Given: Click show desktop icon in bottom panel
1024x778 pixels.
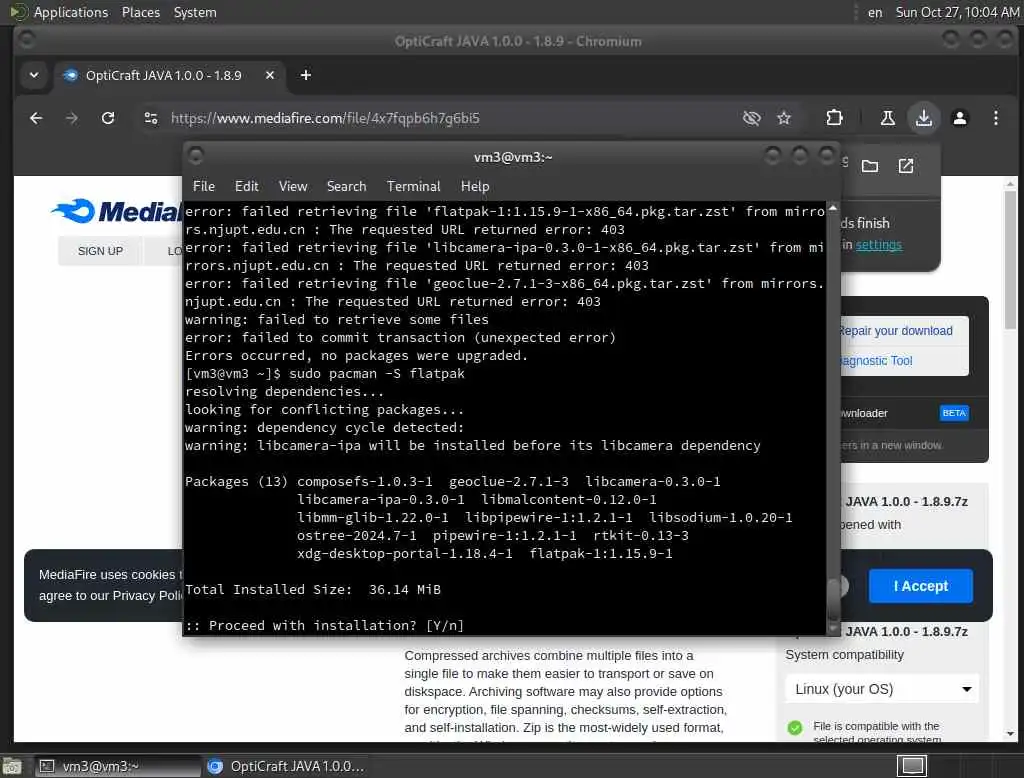Looking at the screenshot, I should click(x=12, y=766).
